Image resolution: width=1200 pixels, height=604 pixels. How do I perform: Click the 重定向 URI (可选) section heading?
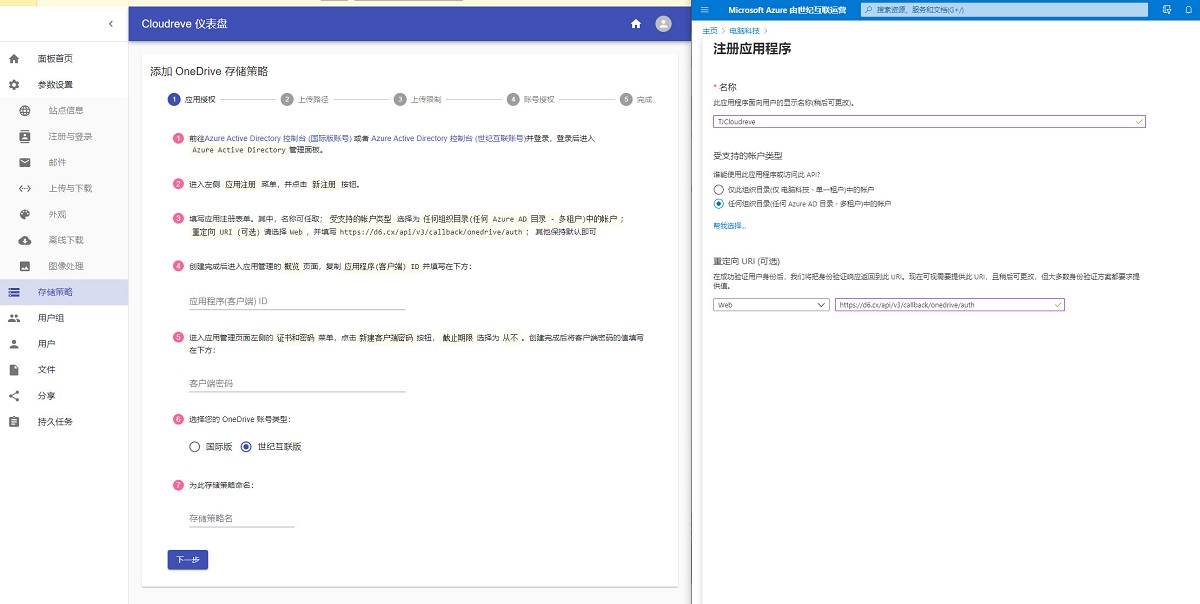745,260
